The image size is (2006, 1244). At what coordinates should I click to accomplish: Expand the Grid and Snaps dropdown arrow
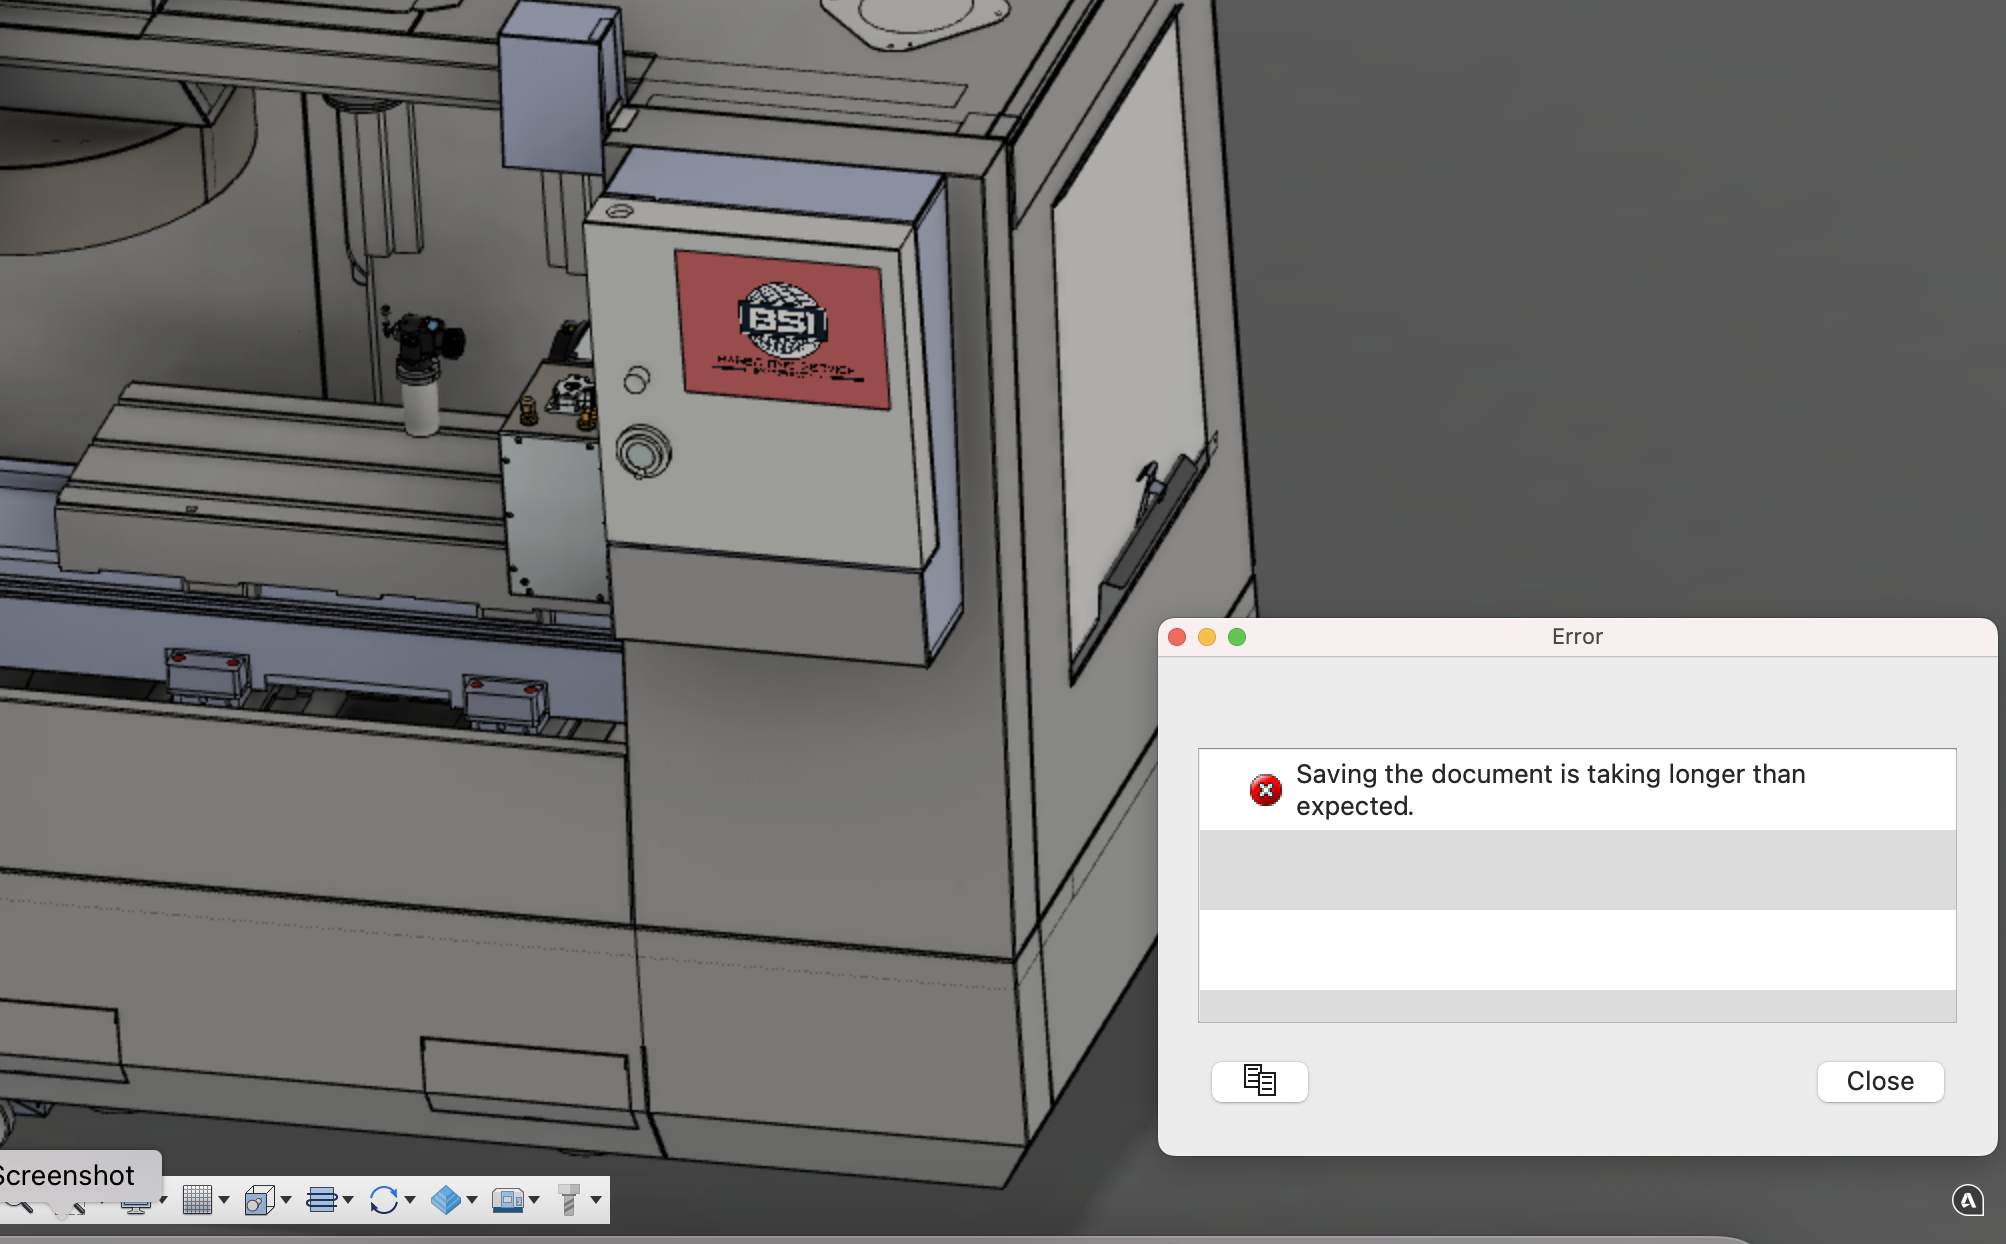pos(224,1200)
